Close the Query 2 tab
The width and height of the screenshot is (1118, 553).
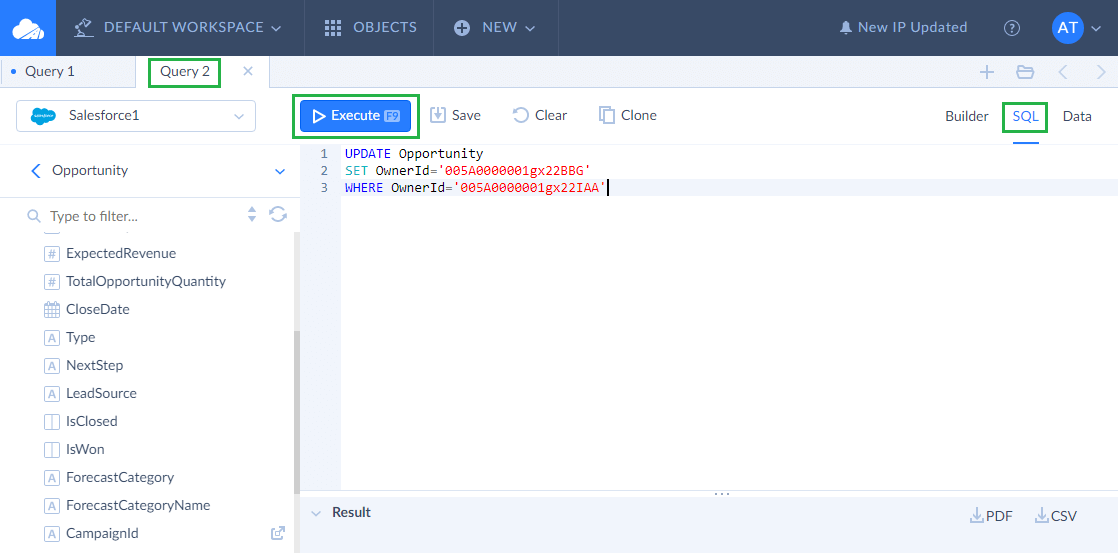click(248, 71)
